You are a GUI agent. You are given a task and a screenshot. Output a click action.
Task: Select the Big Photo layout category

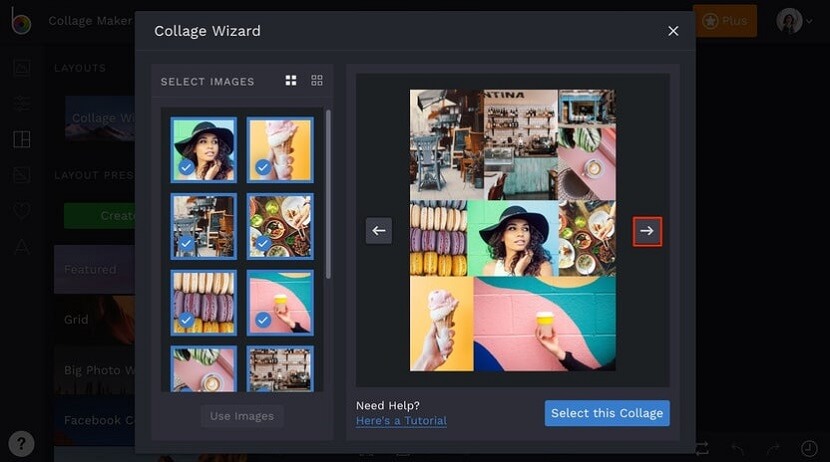(94, 370)
